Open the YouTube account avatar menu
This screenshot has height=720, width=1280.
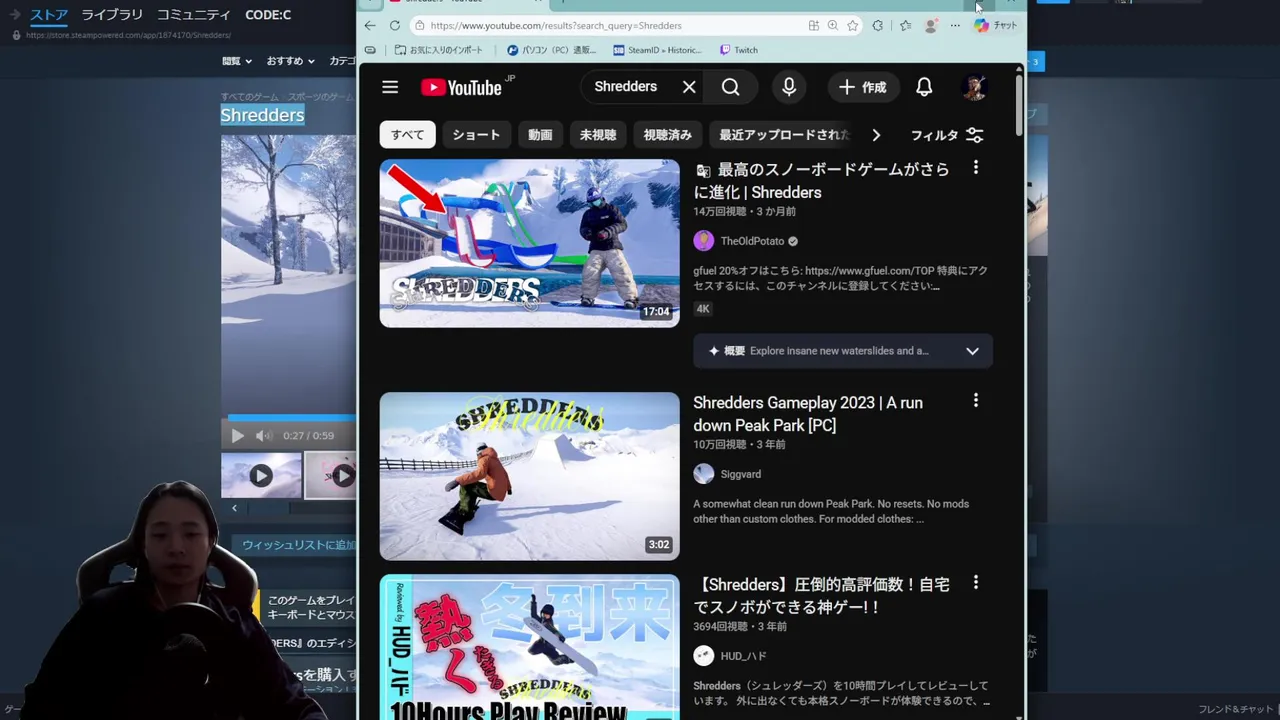[974, 87]
